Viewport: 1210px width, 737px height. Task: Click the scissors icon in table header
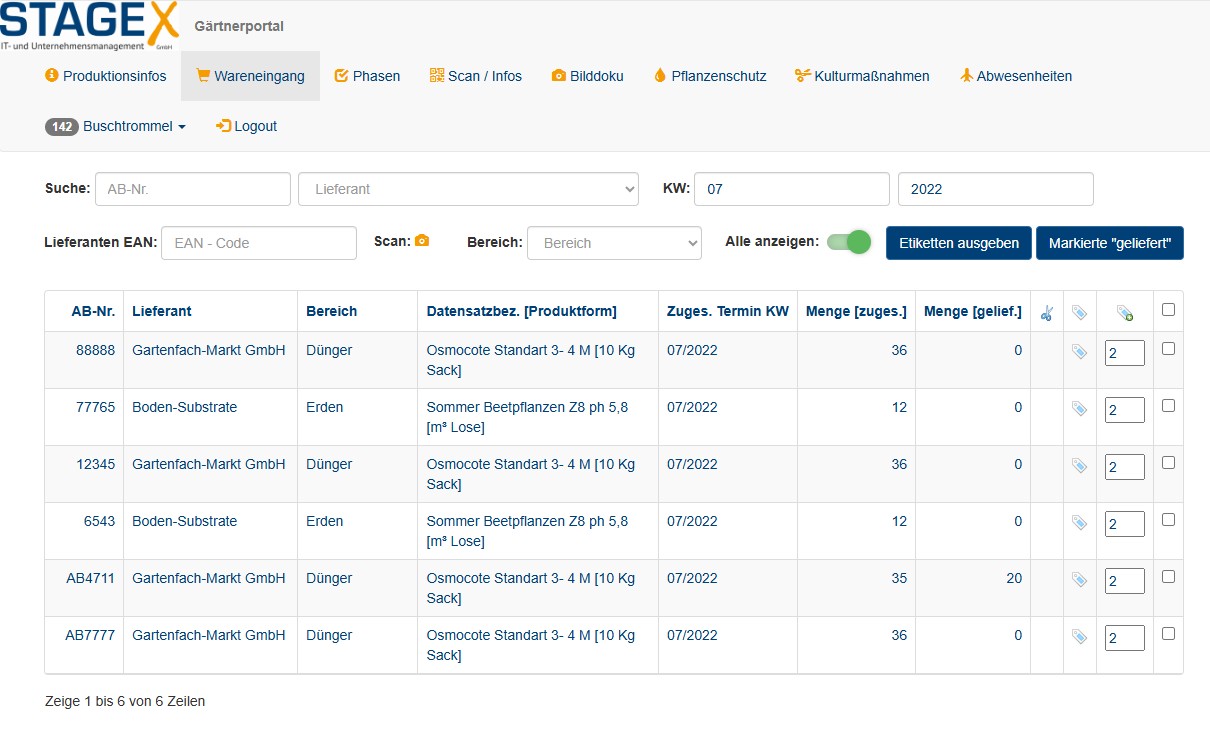[x=1046, y=313]
